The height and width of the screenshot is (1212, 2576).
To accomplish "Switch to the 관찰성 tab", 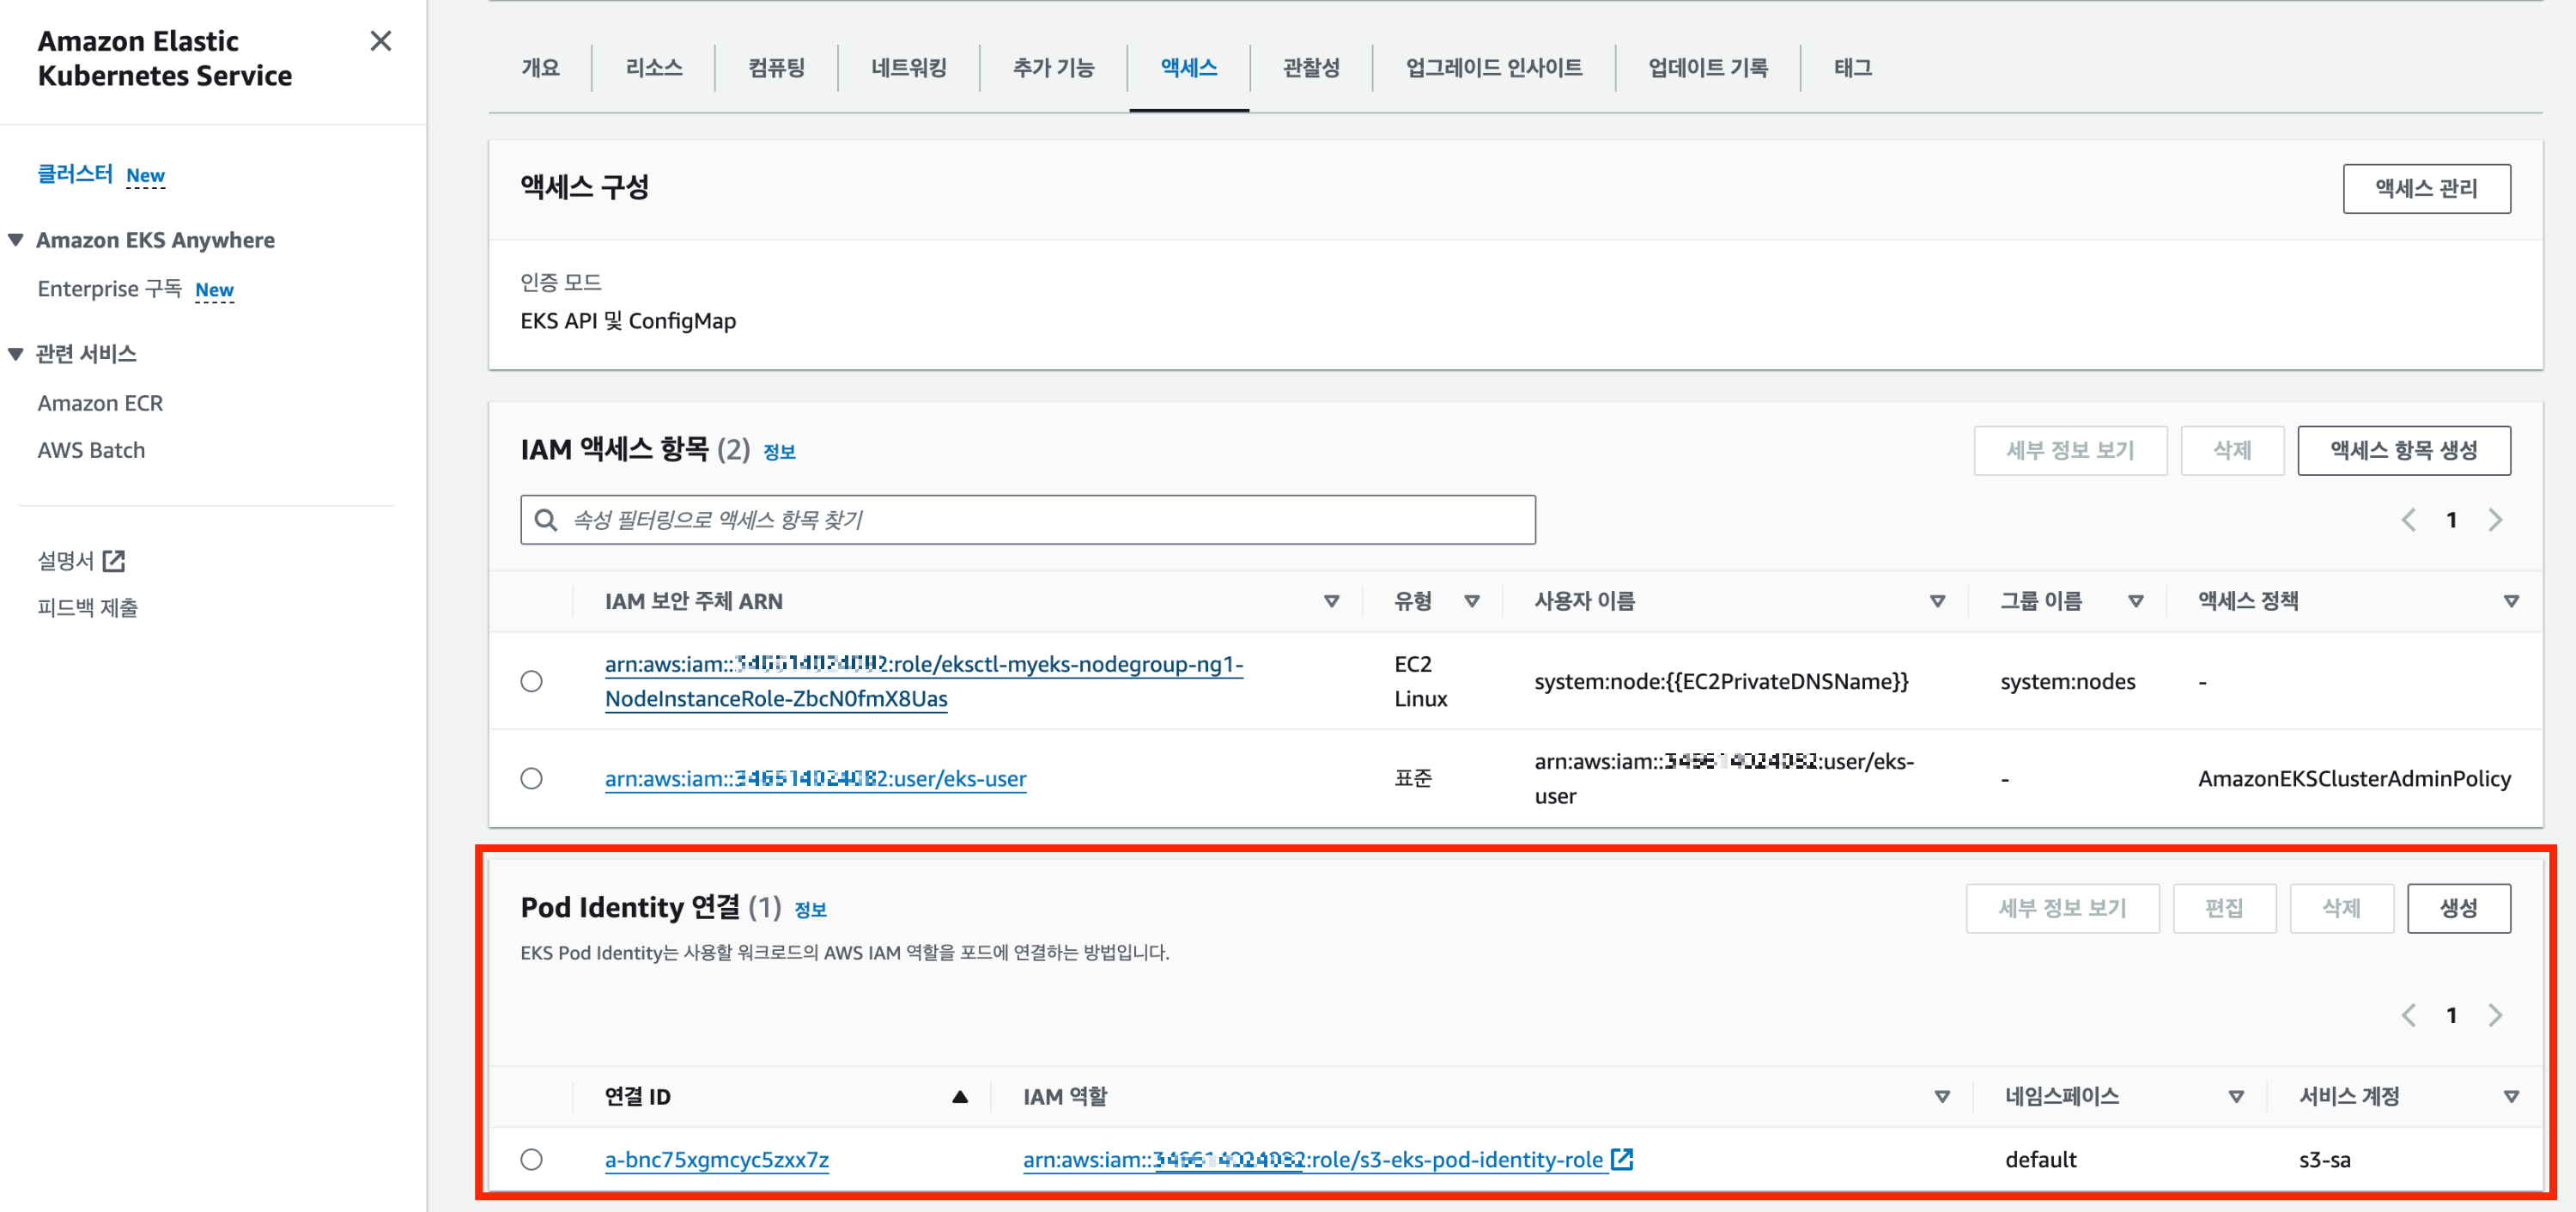I will click(x=1310, y=68).
